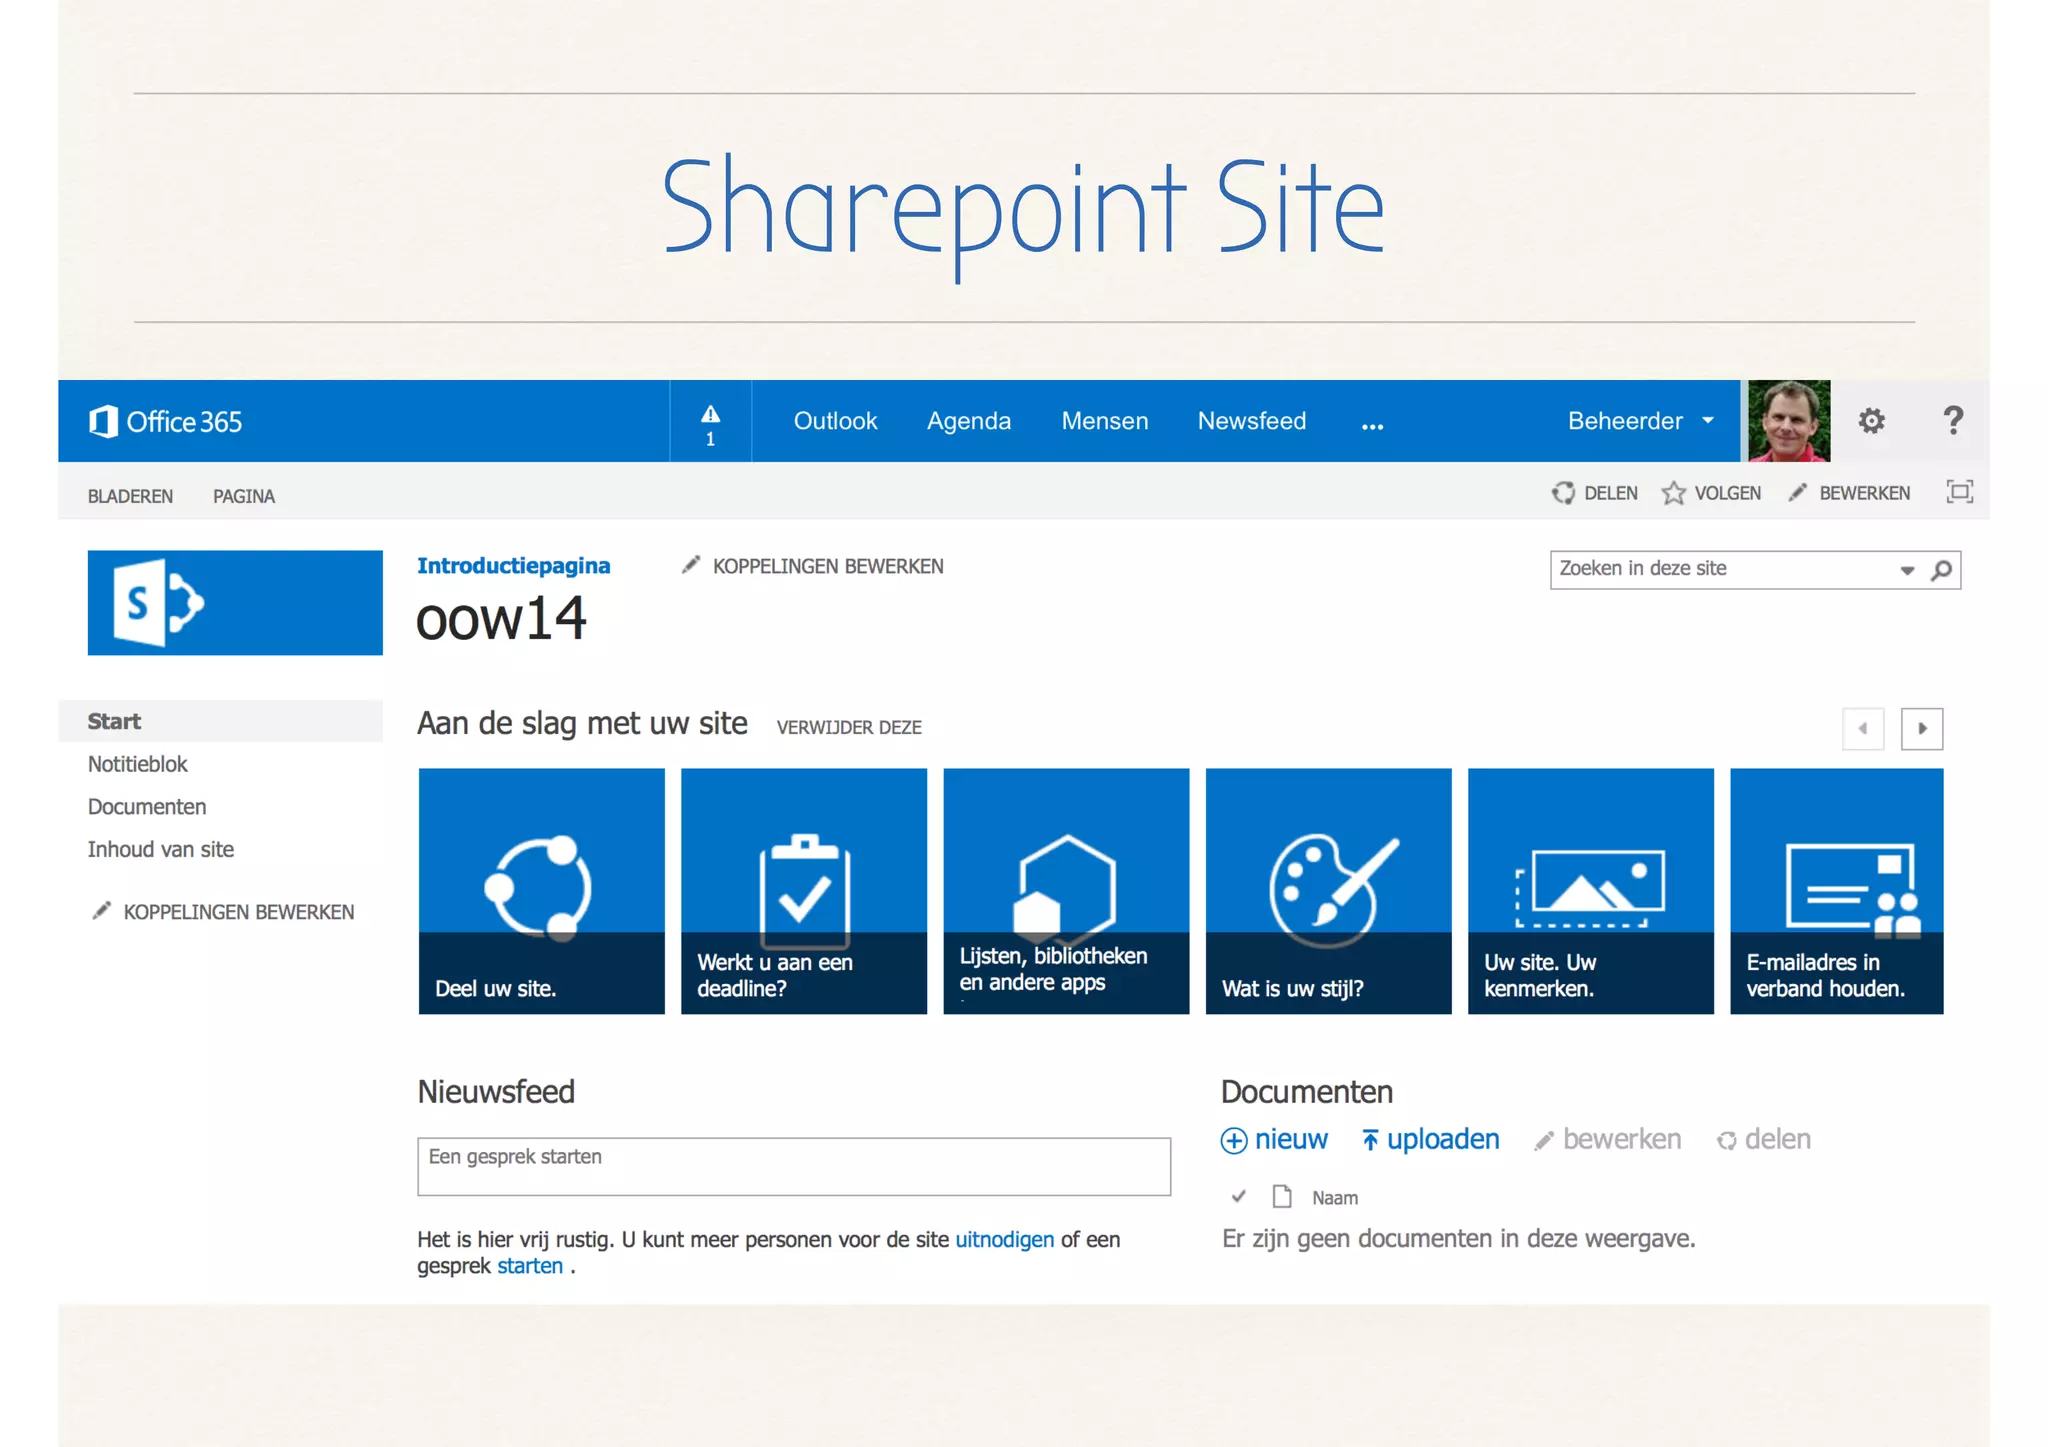The image size is (2048, 1447).
Task: Click the Introductiepagina link
Action: tap(513, 566)
